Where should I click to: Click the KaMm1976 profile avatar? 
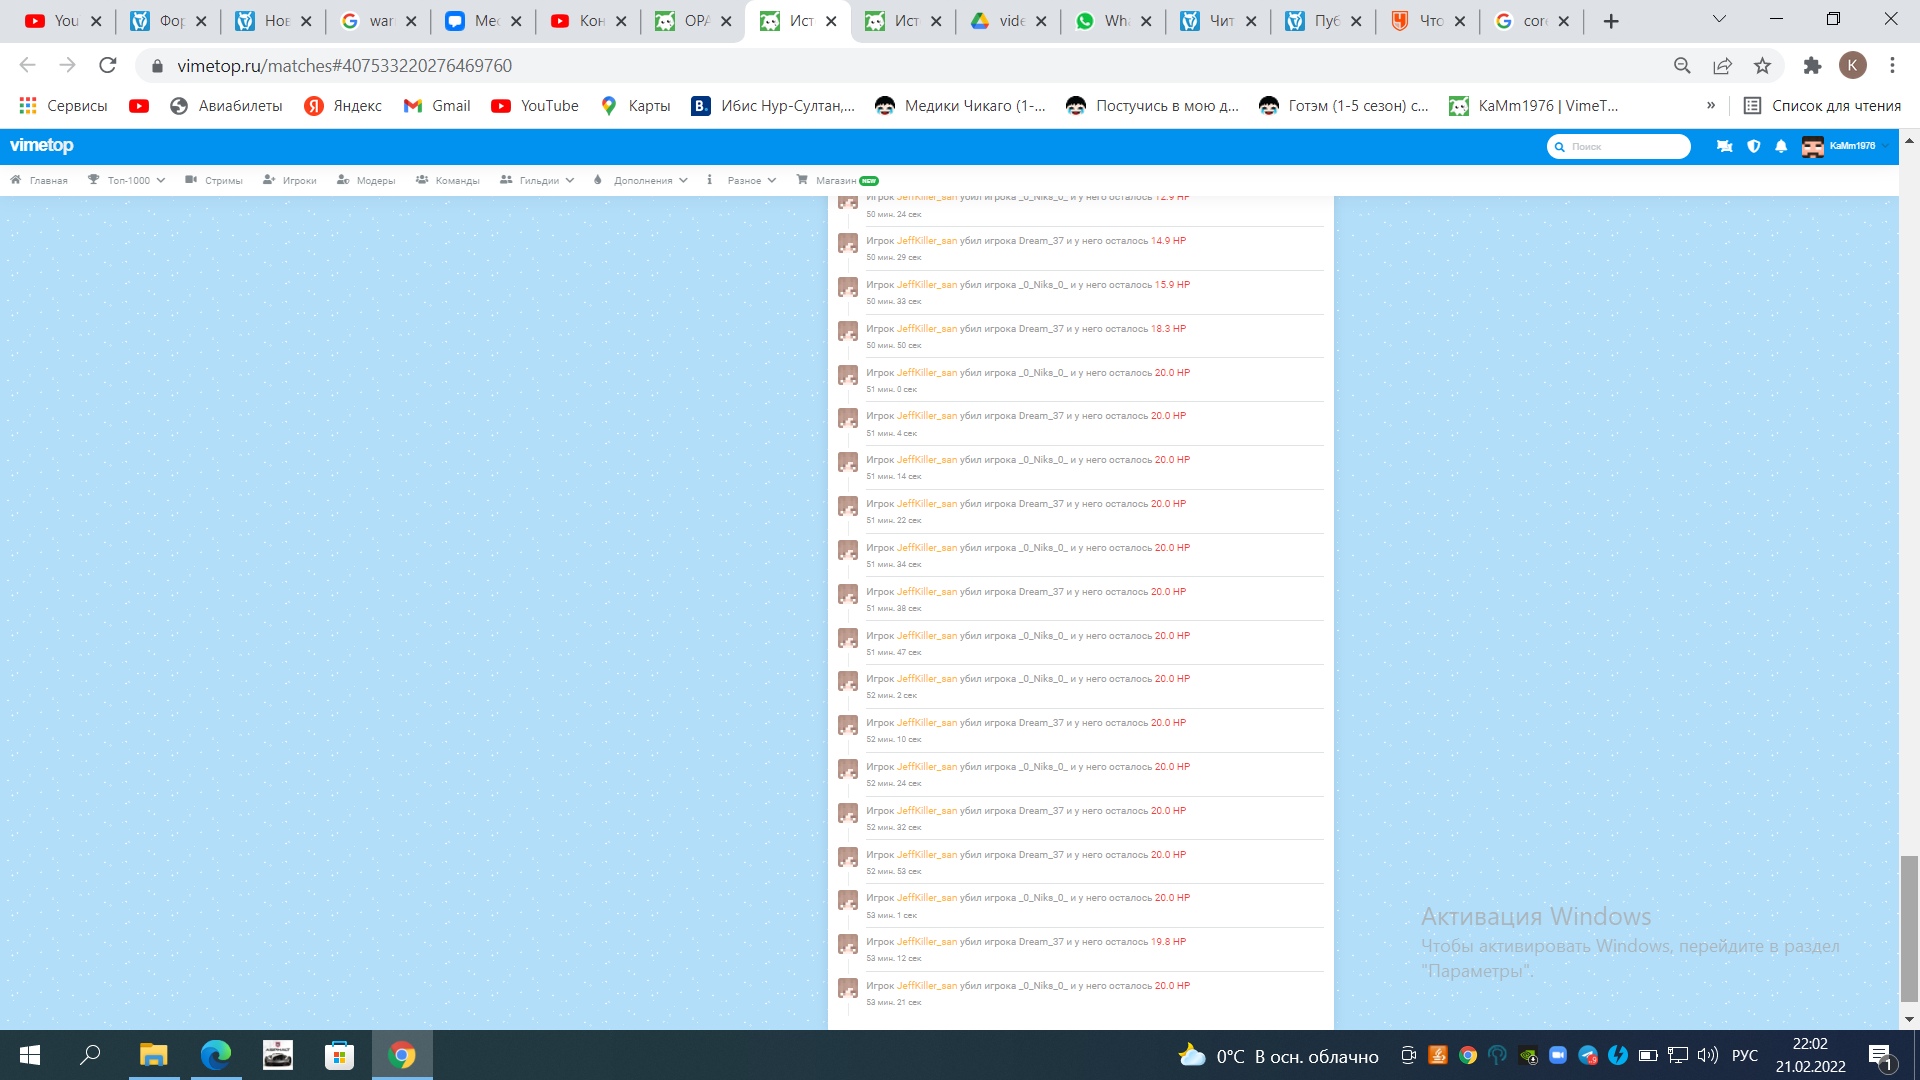tap(1812, 146)
